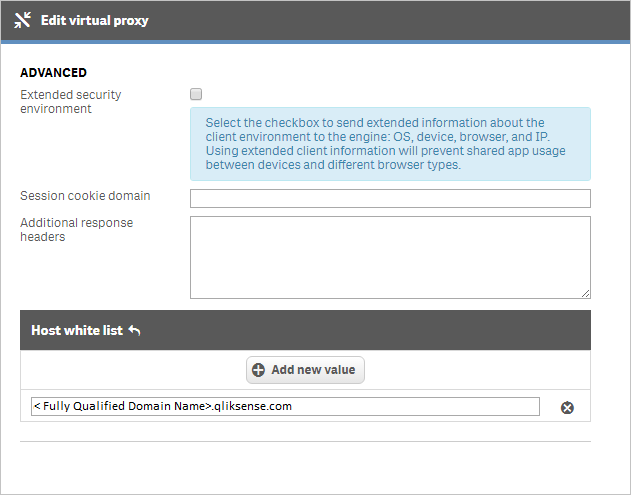Click the Edit virtual proxy title
This screenshot has width=631, height=495.
pos(95,20)
